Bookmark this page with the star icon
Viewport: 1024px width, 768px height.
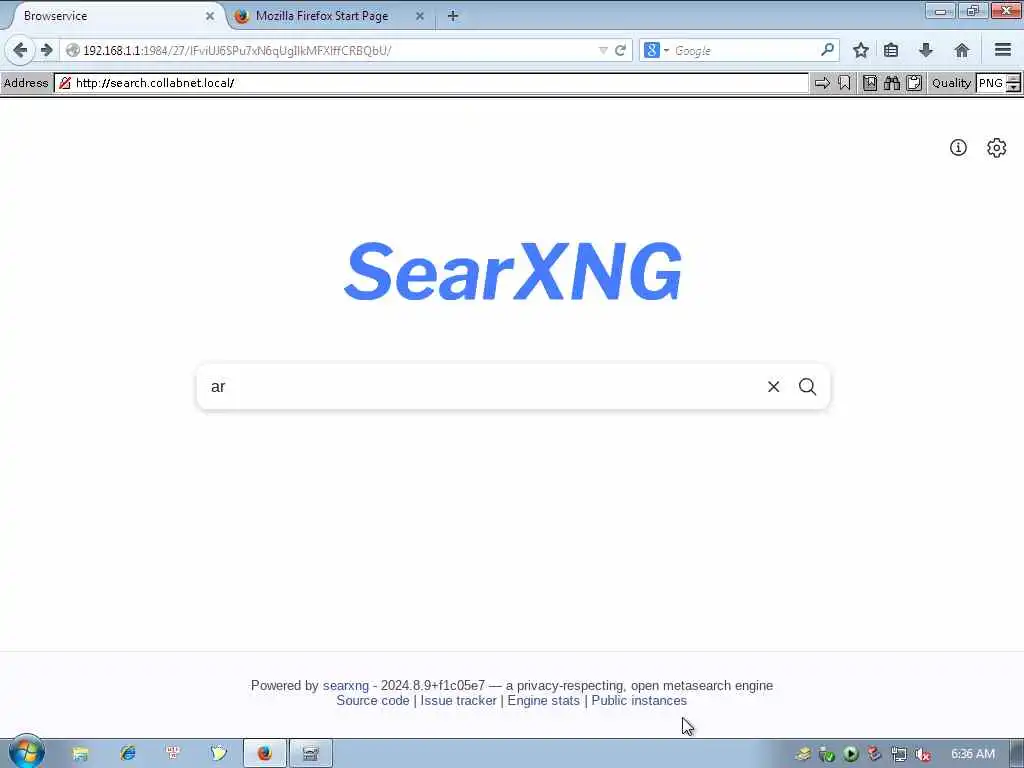click(x=861, y=50)
